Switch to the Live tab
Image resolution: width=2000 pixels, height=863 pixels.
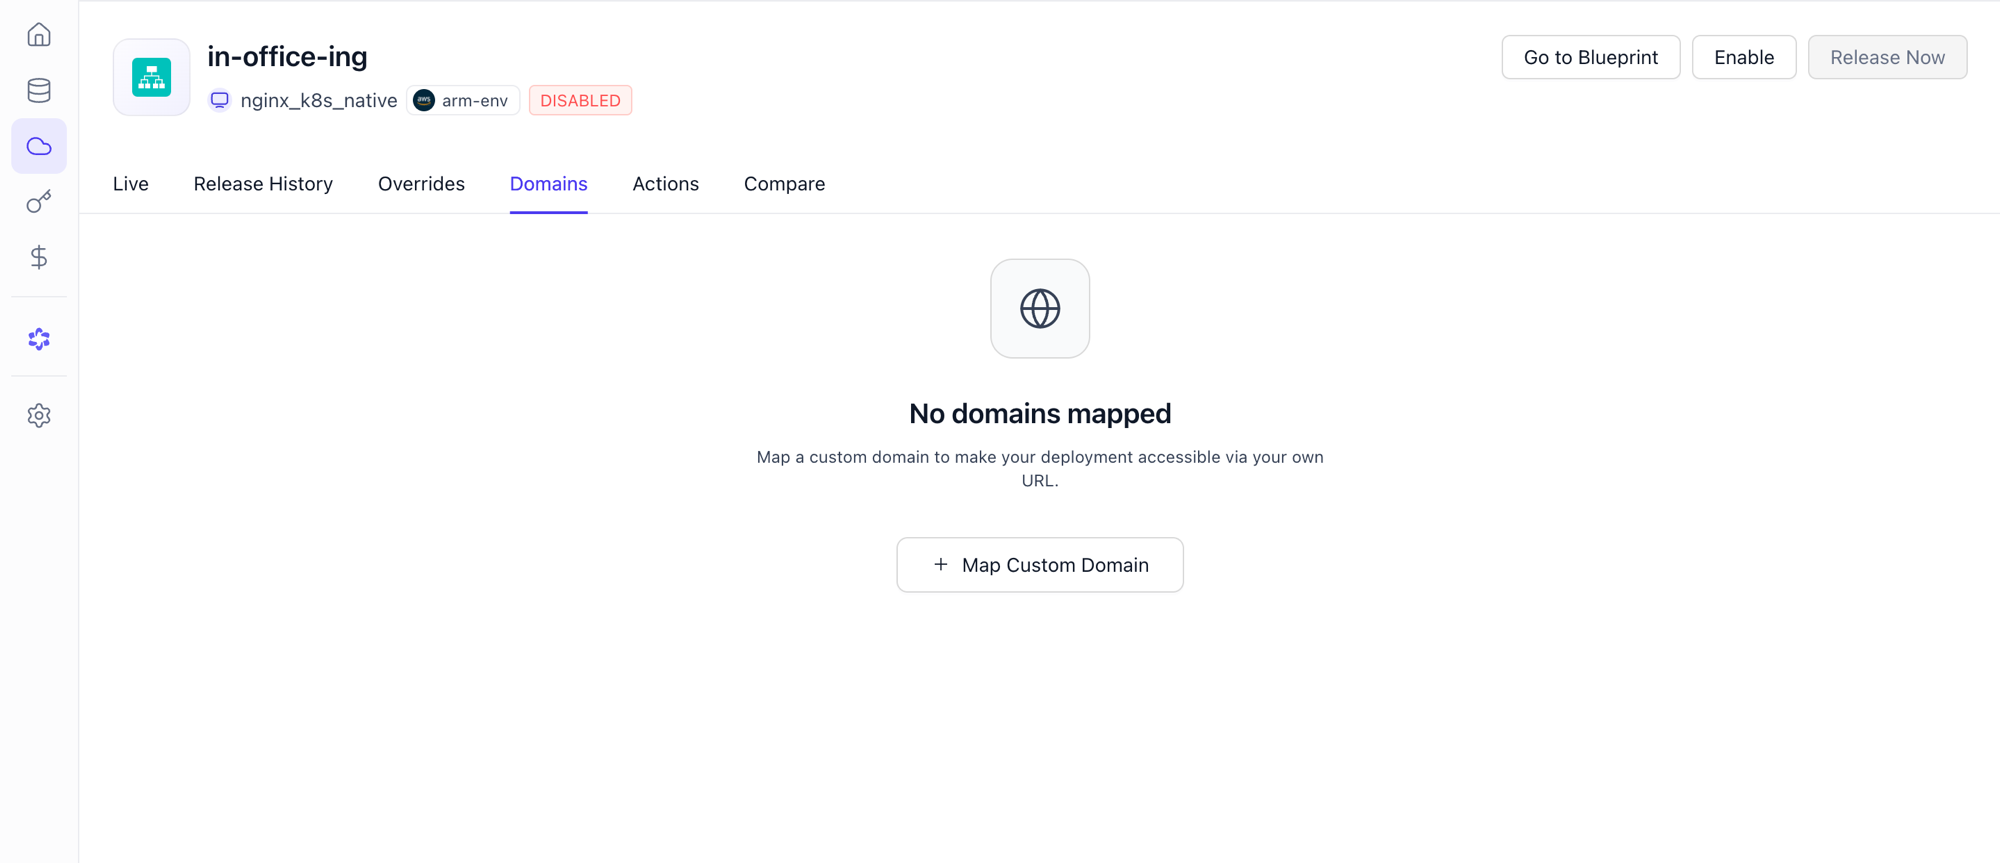pos(131,184)
